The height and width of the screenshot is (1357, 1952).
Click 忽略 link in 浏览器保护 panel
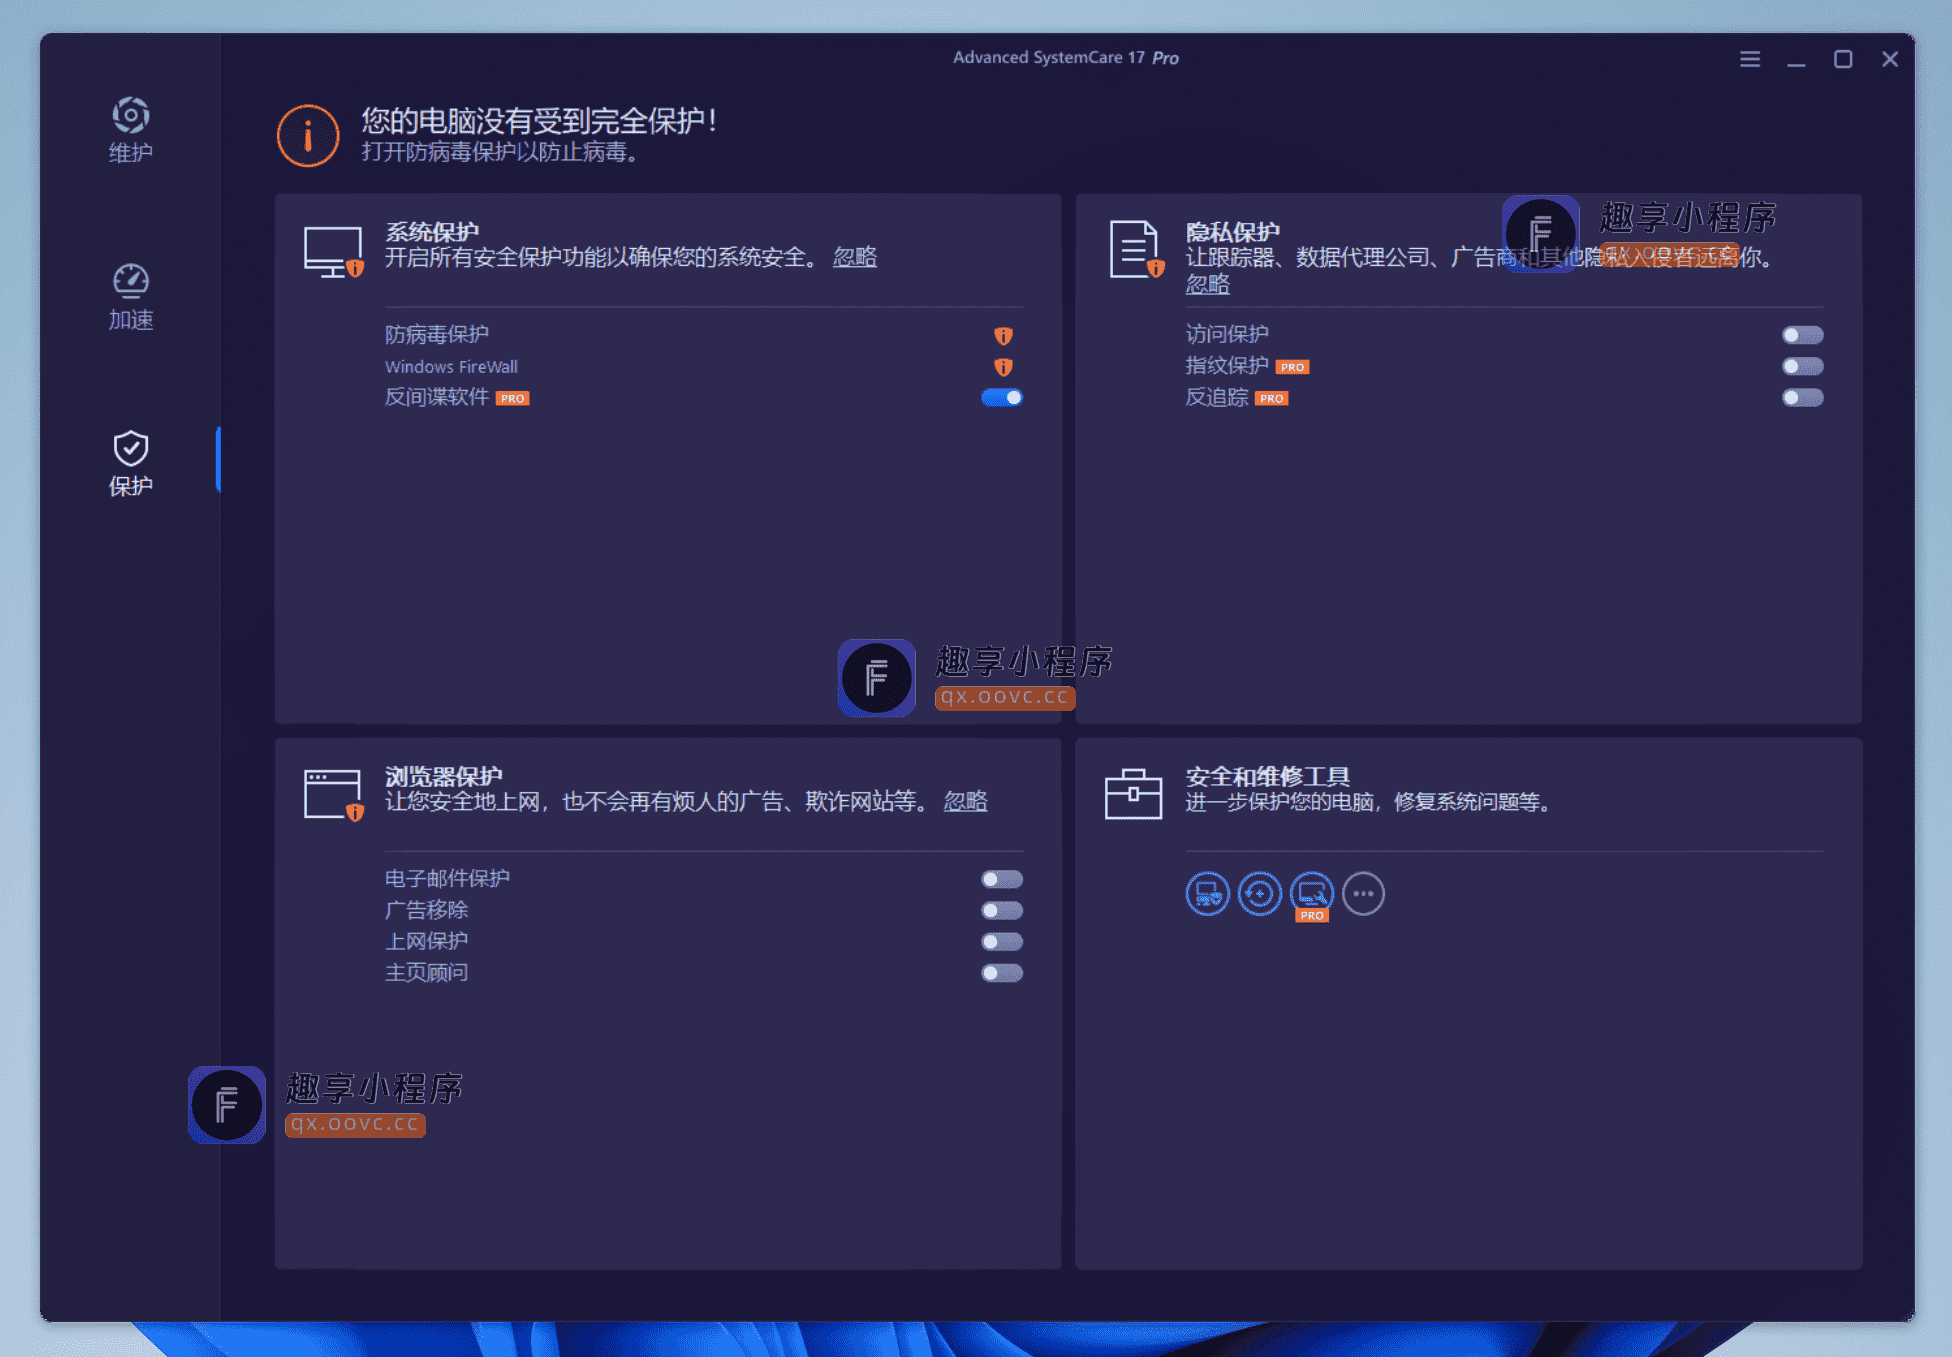pos(965,801)
